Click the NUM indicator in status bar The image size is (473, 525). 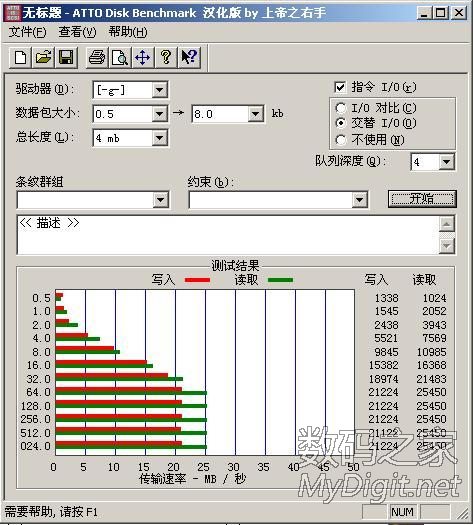pos(402,512)
